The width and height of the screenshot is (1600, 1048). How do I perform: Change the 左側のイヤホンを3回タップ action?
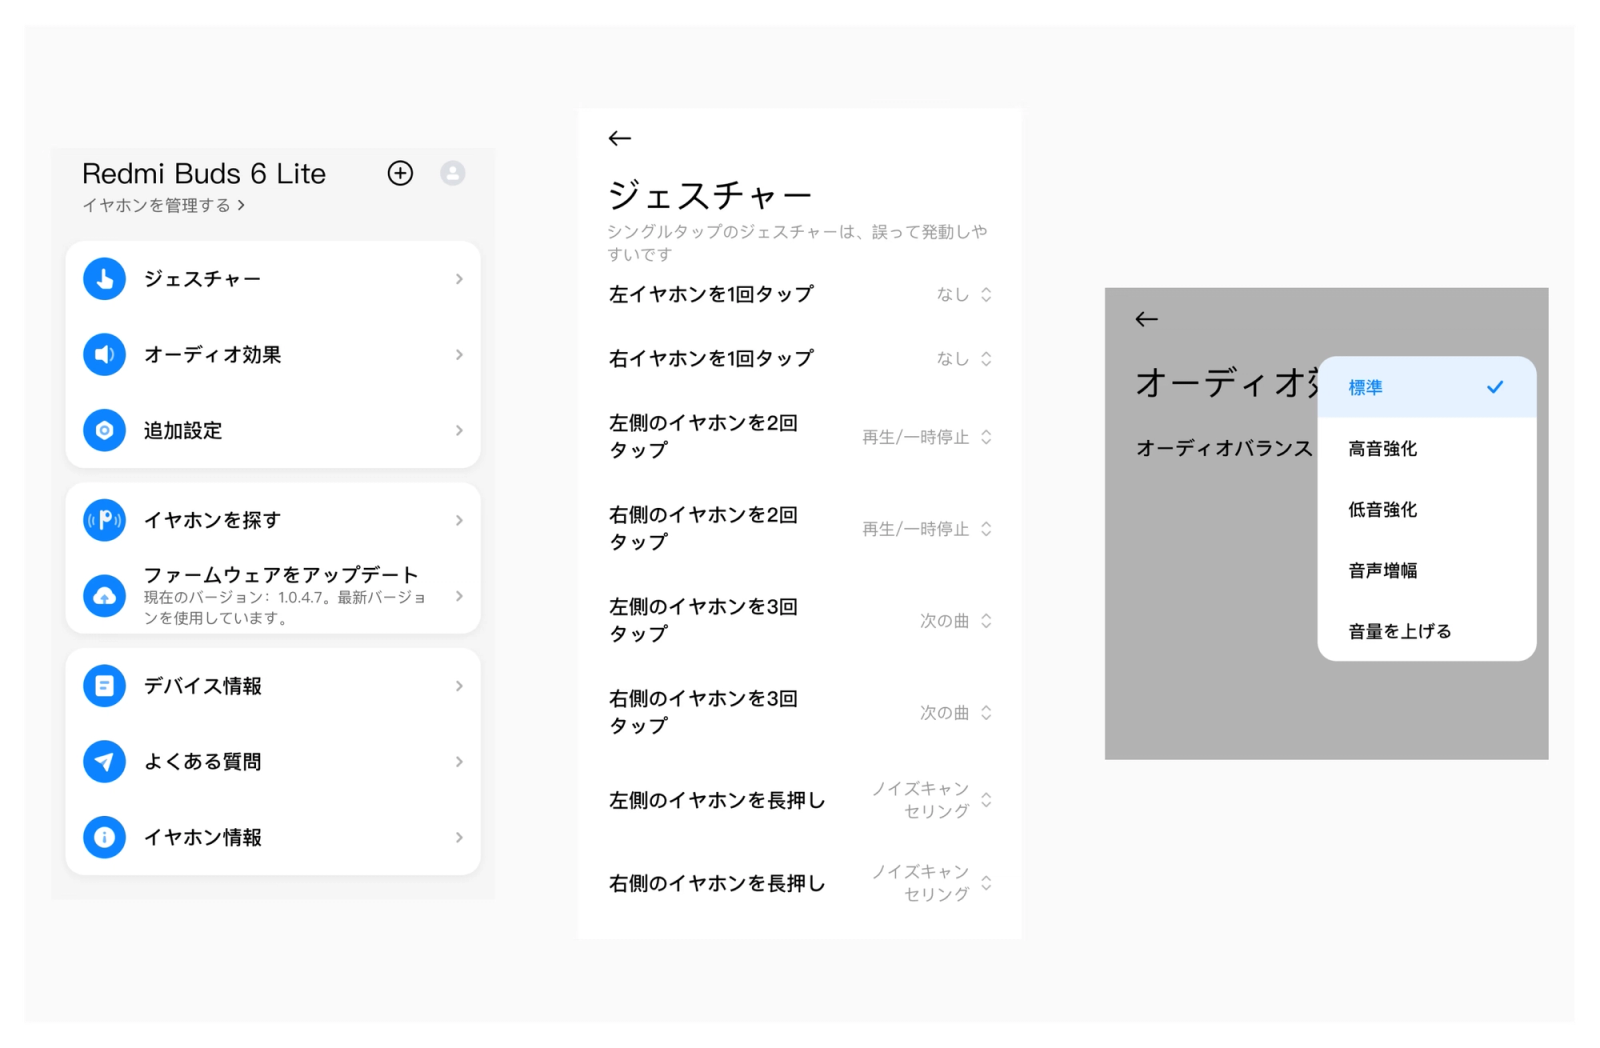click(x=956, y=621)
